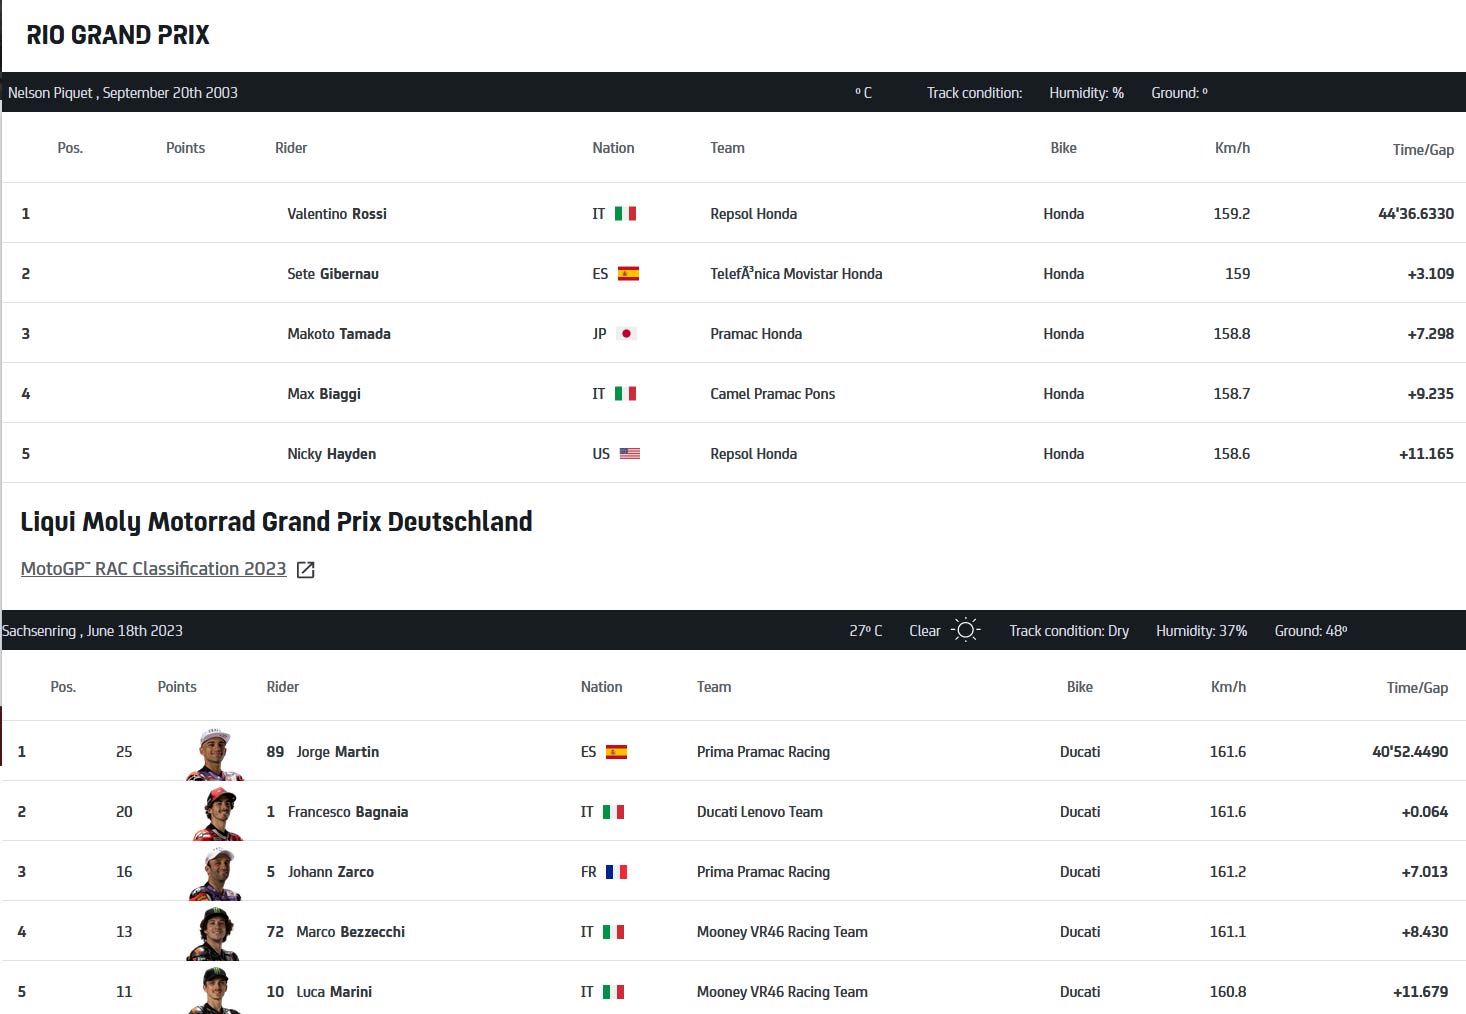The width and height of the screenshot is (1466, 1014).
Task: Click the winning time 40'52.4490
Action: [x=1410, y=752]
